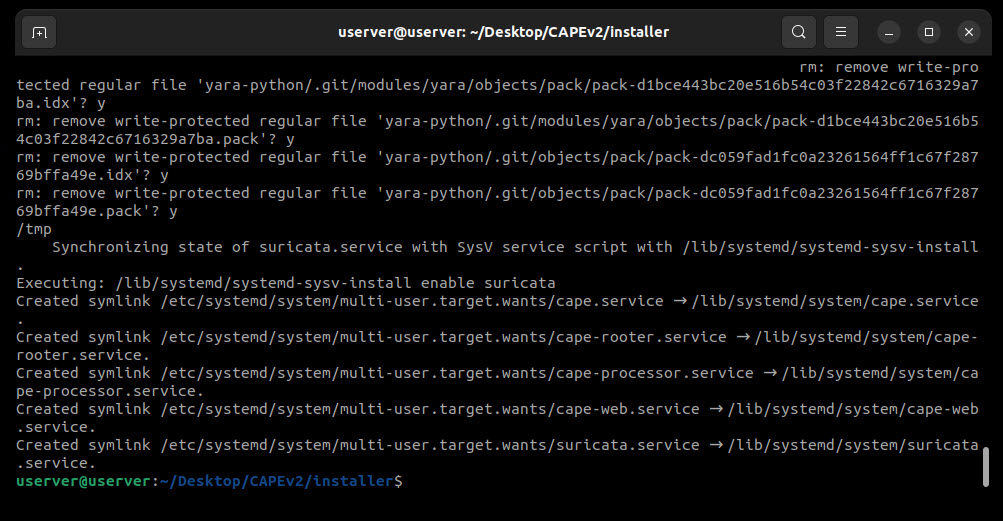
Task: Maximize the terminal window
Action: [x=929, y=32]
